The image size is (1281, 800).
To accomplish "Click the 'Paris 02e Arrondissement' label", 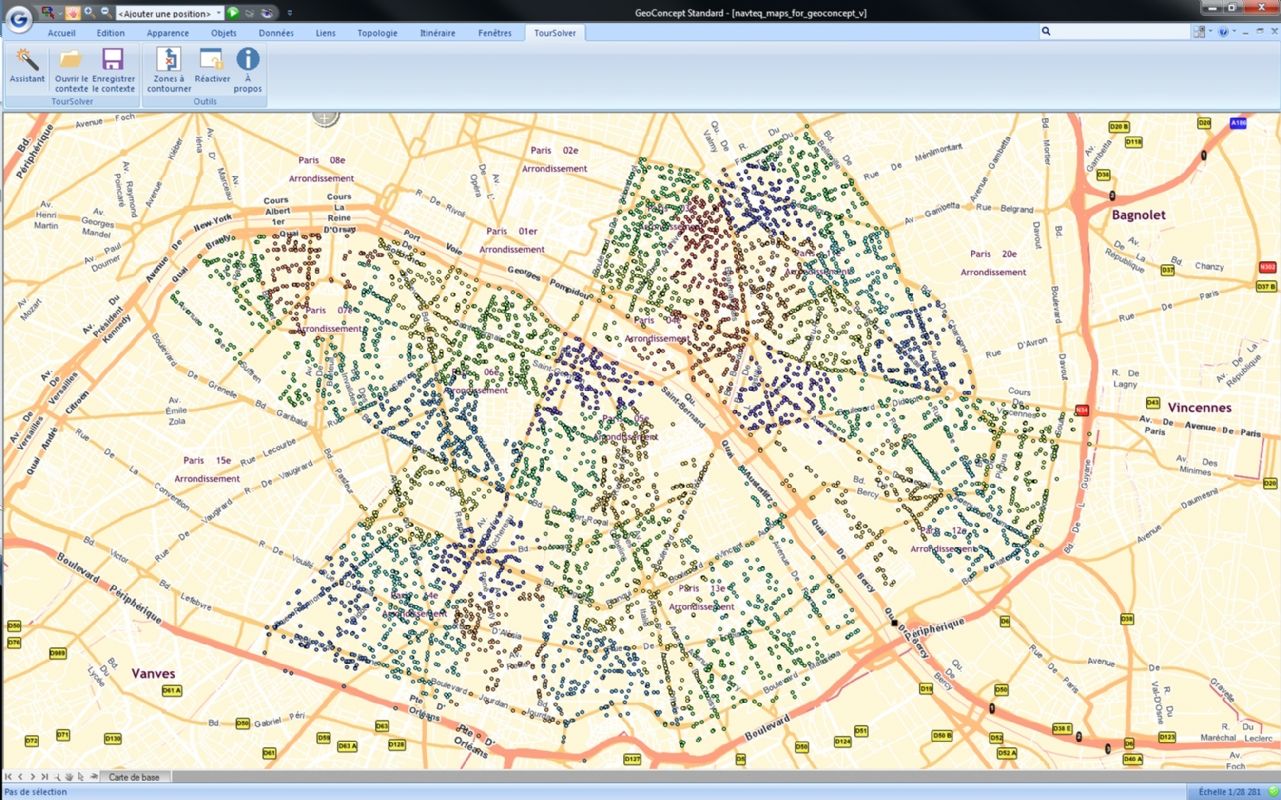I will (554, 159).
